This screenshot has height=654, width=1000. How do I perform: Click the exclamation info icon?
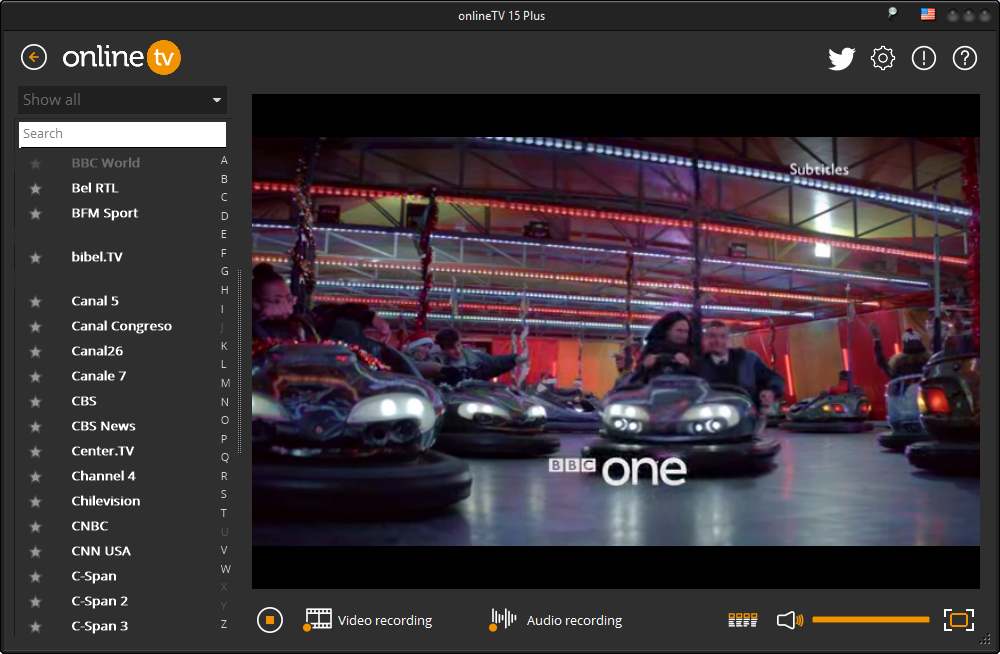(923, 58)
